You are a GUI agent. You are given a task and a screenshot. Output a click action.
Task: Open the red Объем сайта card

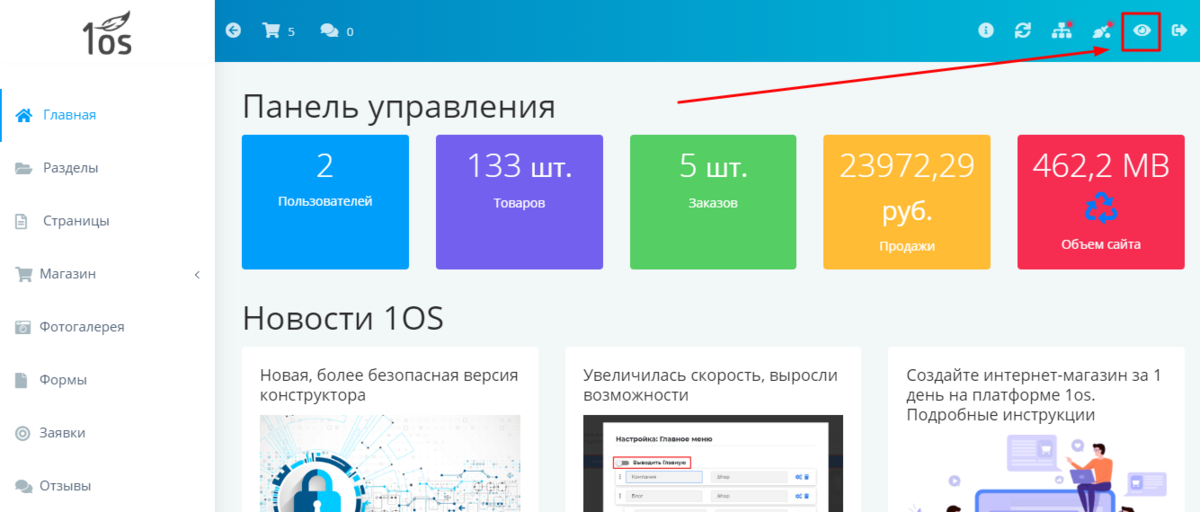[1101, 202]
